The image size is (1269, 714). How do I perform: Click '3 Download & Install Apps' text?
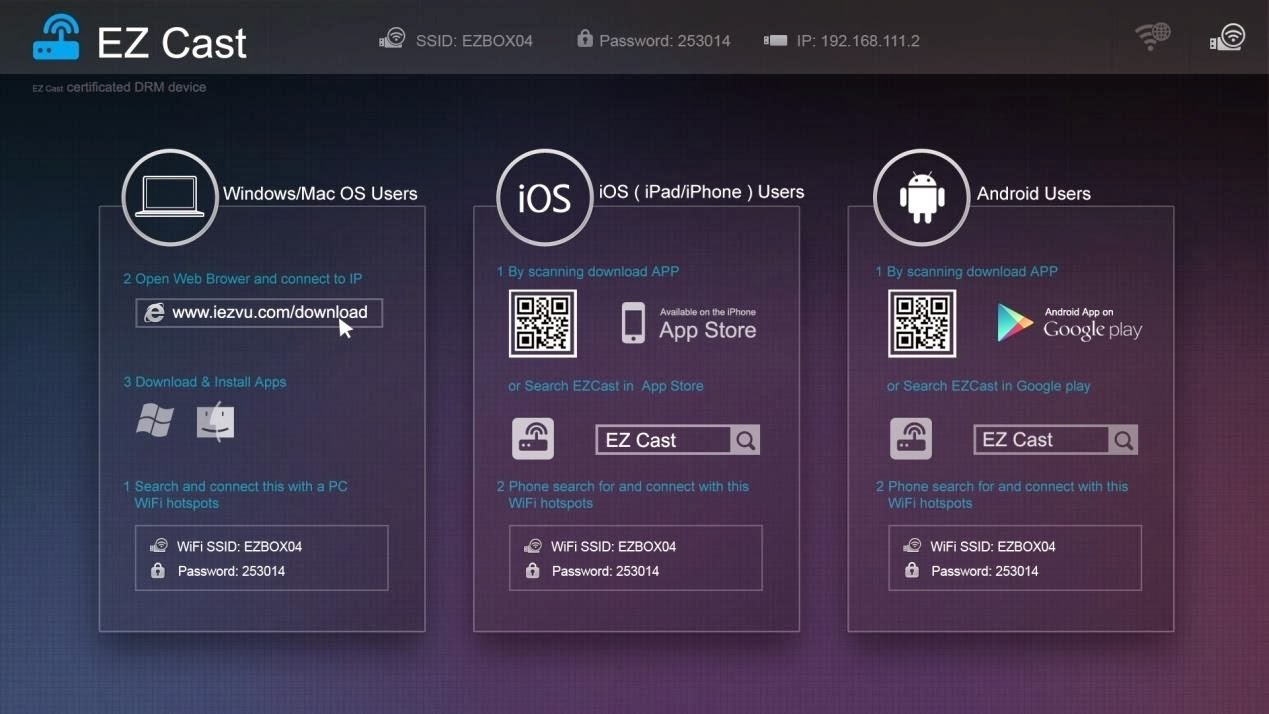(x=205, y=382)
